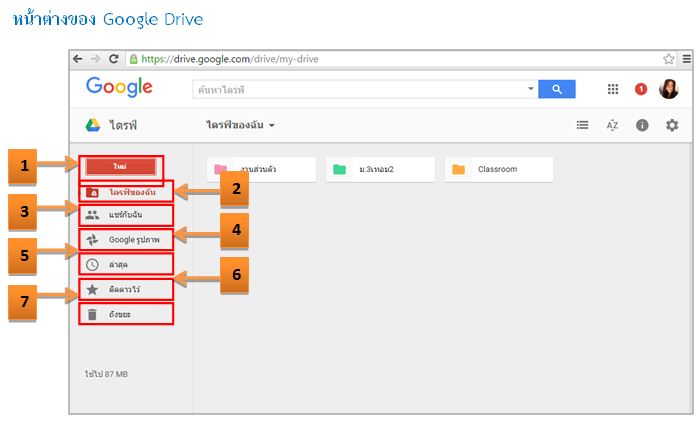Click the starred star icon
Image resolution: width=700 pixels, height=421 pixels.
click(x=92, y=289)
